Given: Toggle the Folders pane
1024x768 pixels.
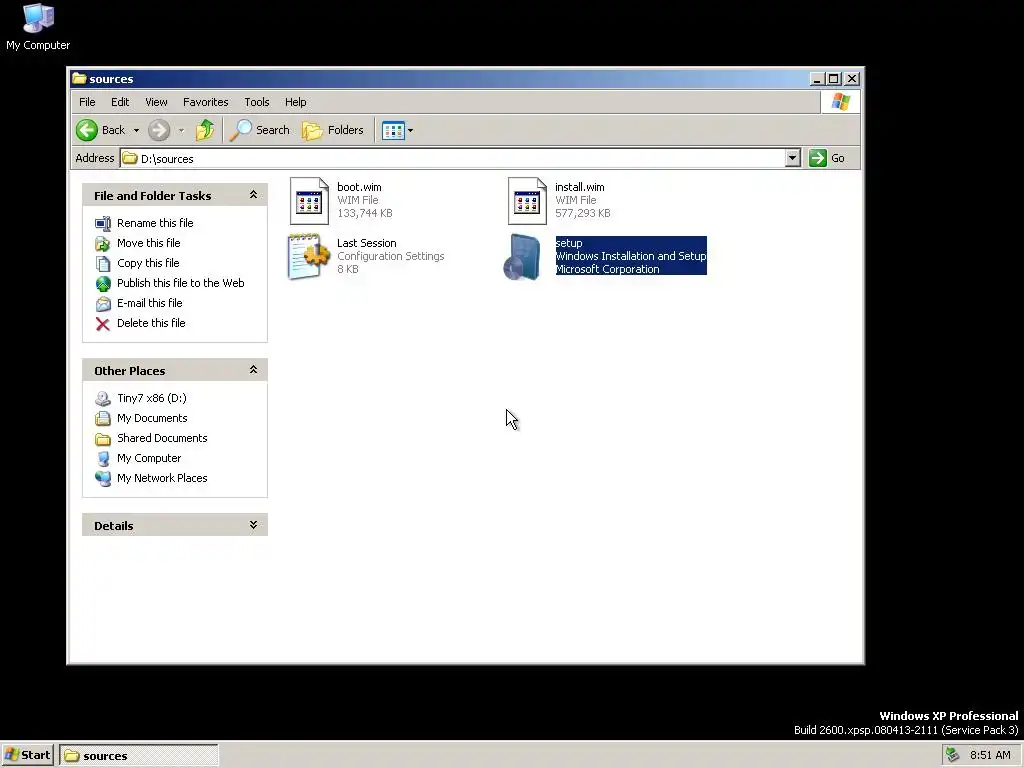Looking at the screenshot, I should point(333,130).
